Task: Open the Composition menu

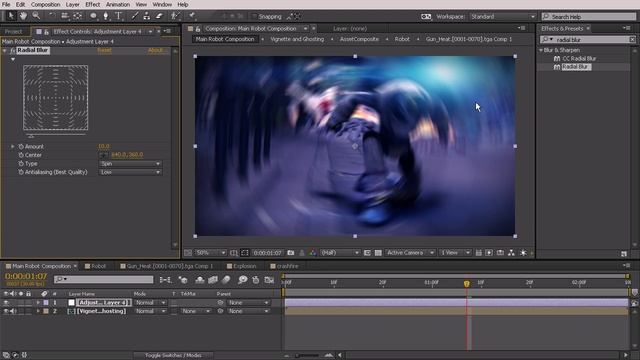Action: click(x=45, y=4)
